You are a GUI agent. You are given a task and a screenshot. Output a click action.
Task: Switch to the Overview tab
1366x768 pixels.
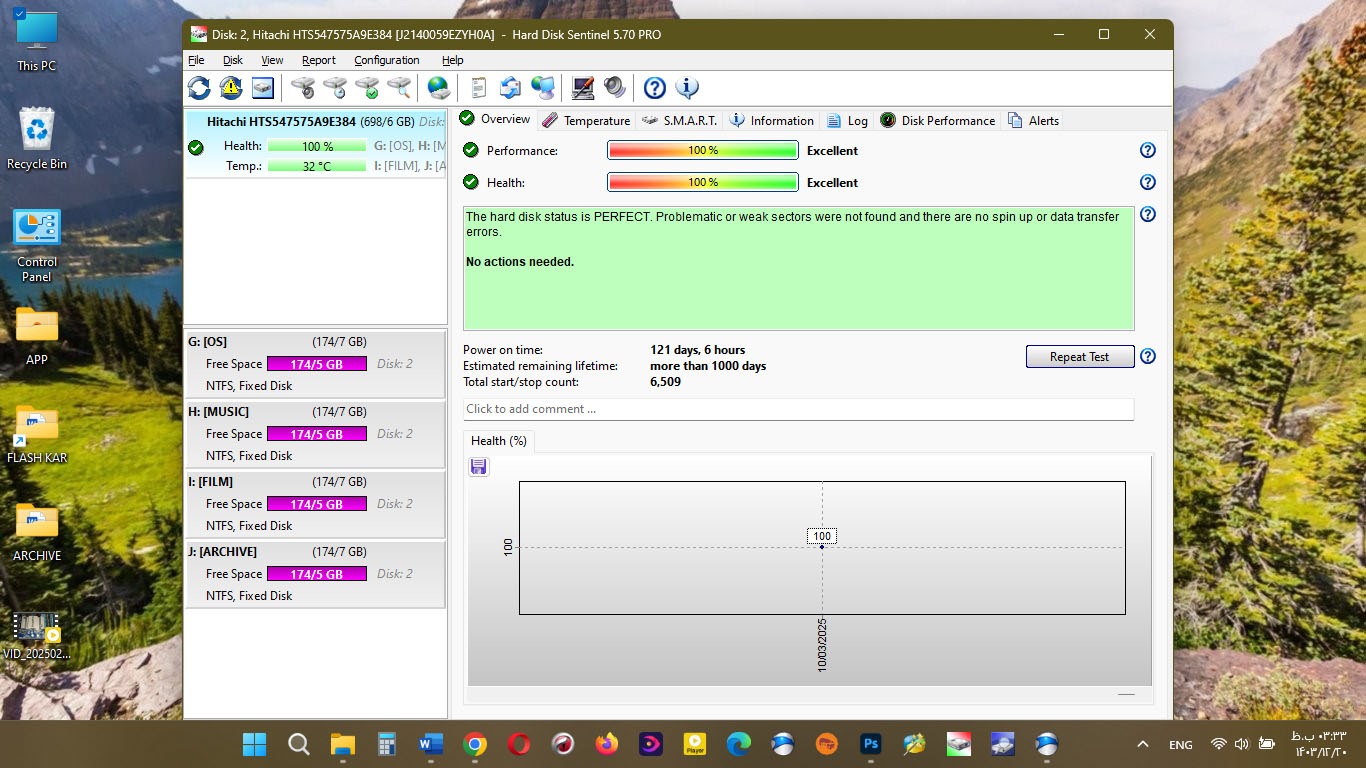pyautogui.click(x=495, y=119)
